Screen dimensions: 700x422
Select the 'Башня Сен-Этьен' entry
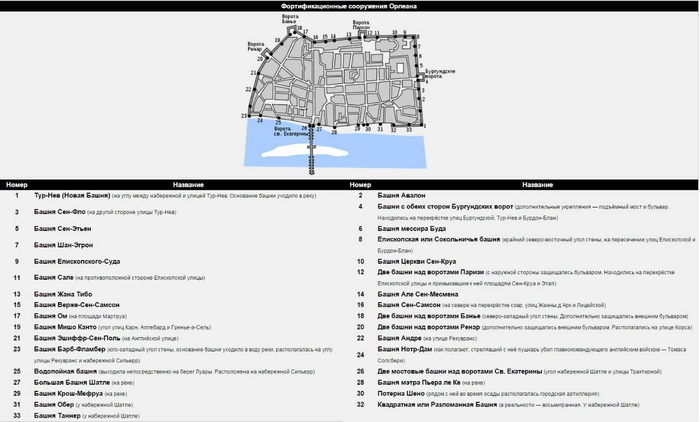pos(63,228)
